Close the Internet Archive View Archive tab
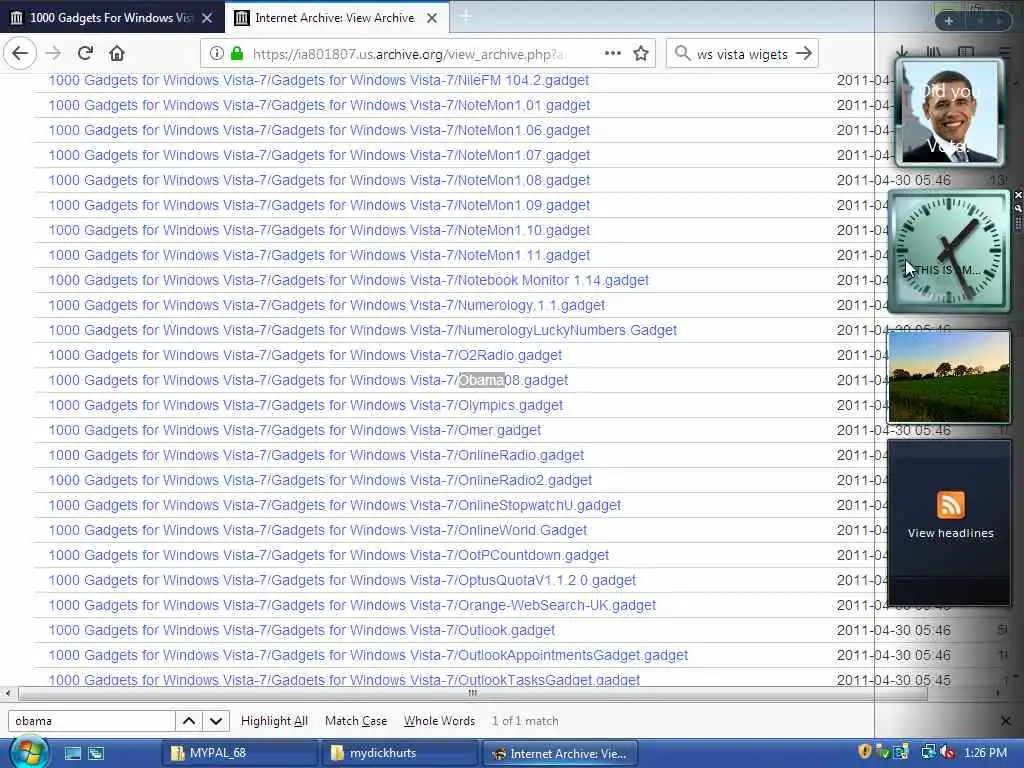The height and width of the screenshot is (768, 1024). coord(432,18)
